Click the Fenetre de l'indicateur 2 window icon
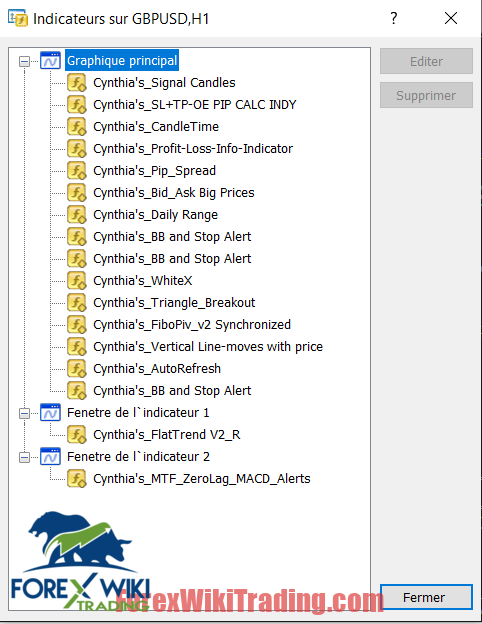The height and width of the screenshot is (624, 482). pyautogui.click(x=51, y=456)
